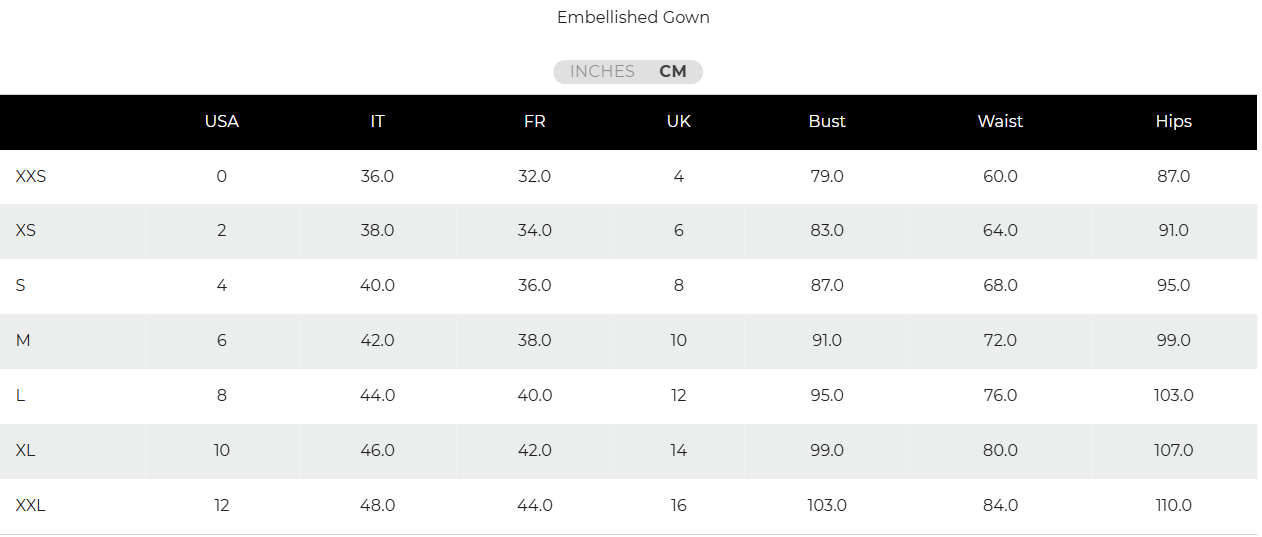Click the USA column header
The width and height of the screenshot is (1262, 537).
[x=221, y=121]
